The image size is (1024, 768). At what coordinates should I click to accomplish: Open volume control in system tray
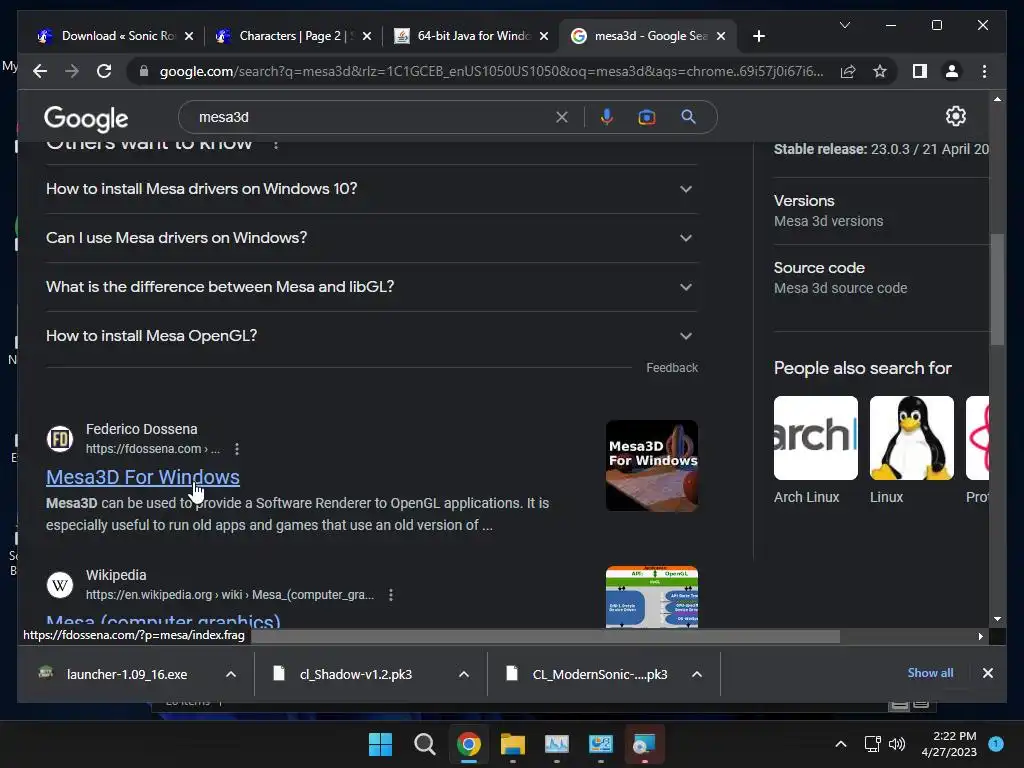(x=897, y=744)
